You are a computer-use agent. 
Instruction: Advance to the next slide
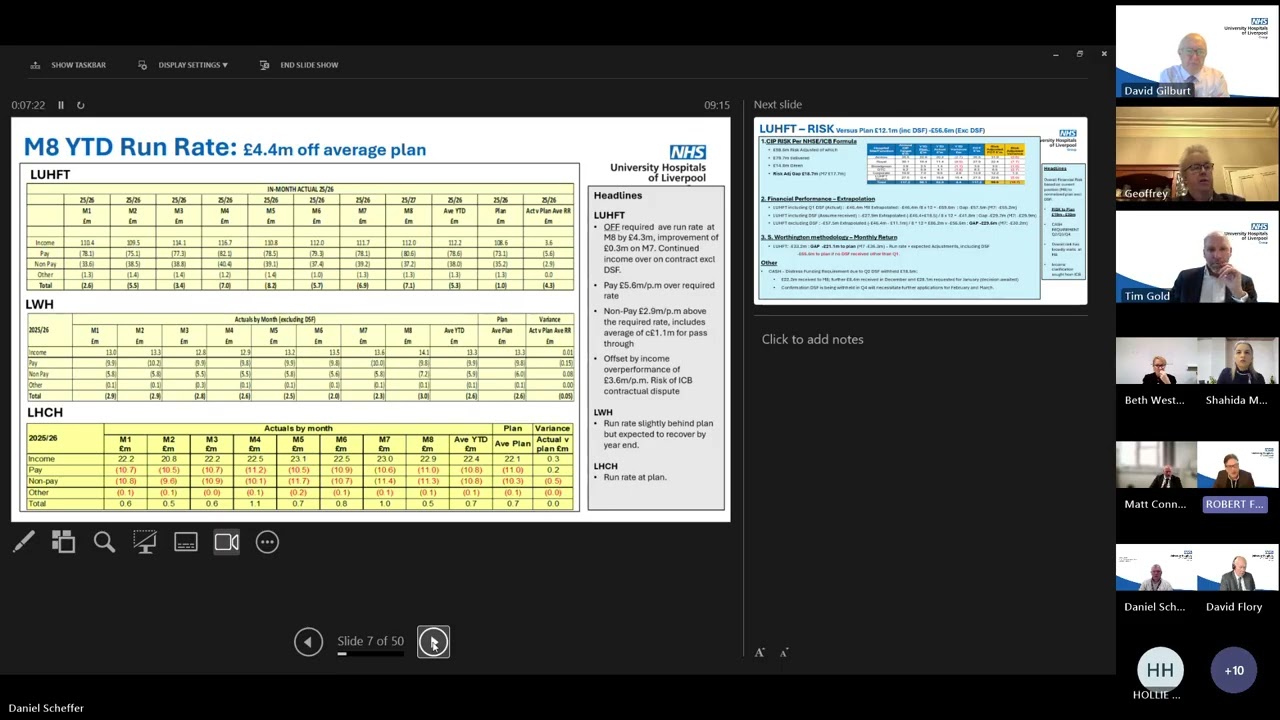[433, 642]
